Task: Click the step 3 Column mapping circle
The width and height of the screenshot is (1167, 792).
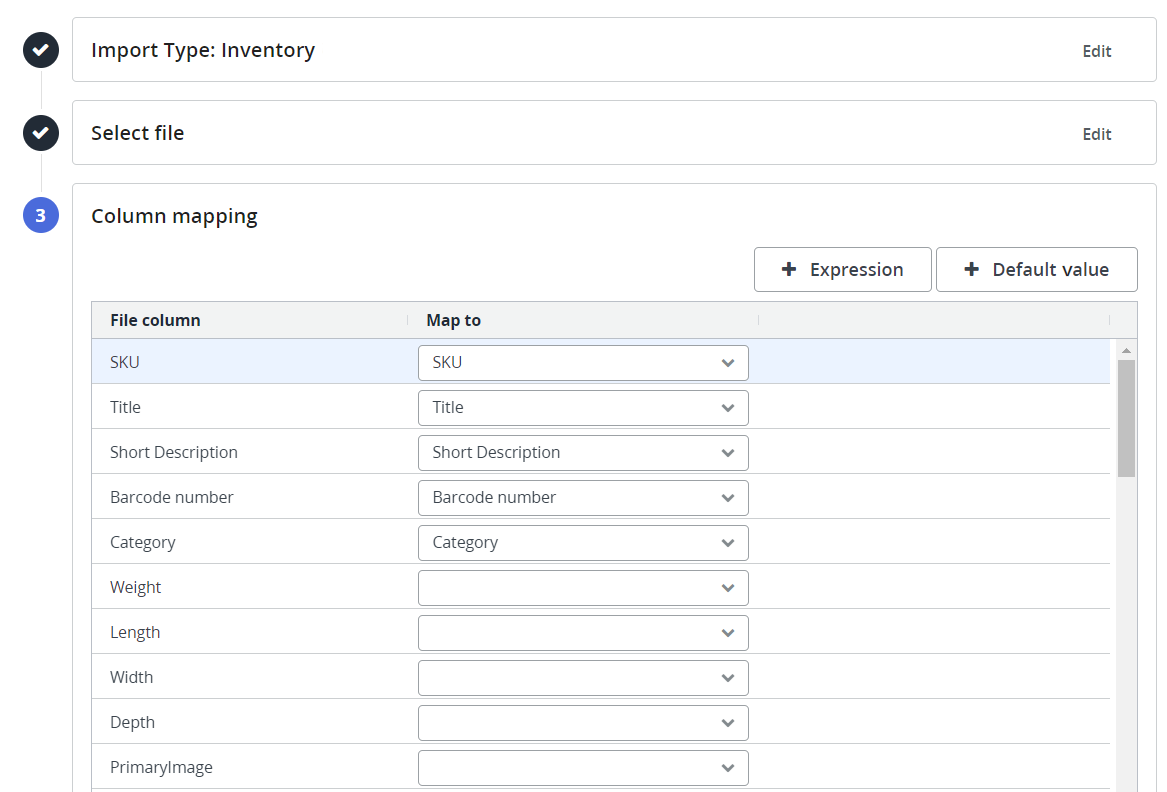Action: click(x=41, y=215)
